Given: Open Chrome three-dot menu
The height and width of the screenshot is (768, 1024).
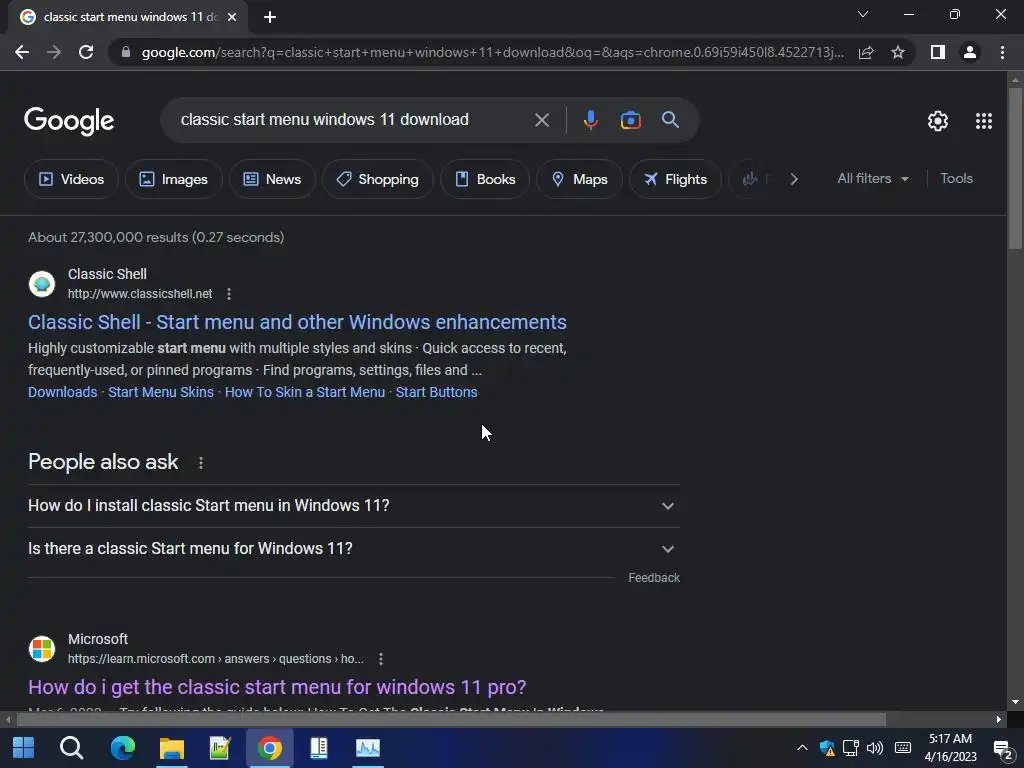Looking at the screenshot, I should point(1002,52).
